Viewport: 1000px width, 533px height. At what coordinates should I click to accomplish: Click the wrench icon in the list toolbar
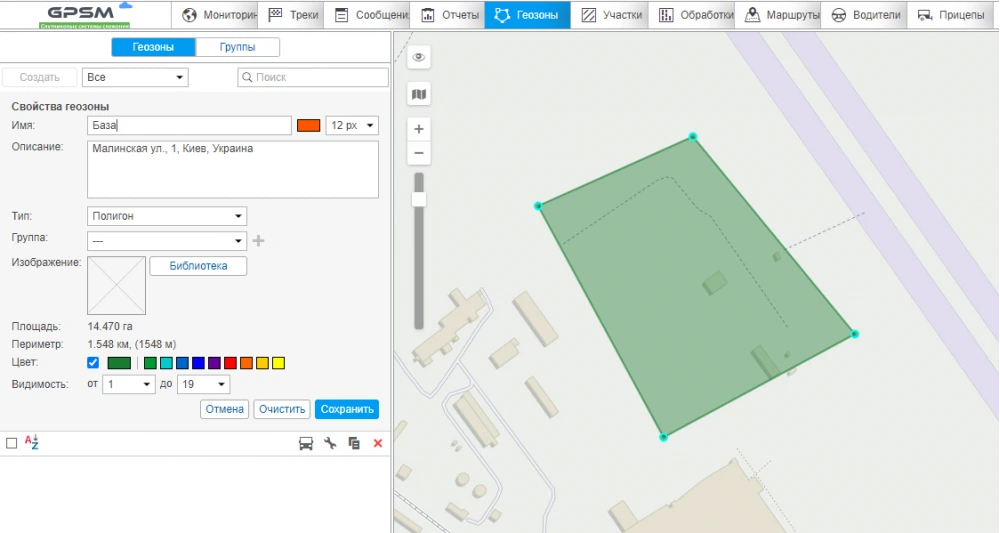330,443
